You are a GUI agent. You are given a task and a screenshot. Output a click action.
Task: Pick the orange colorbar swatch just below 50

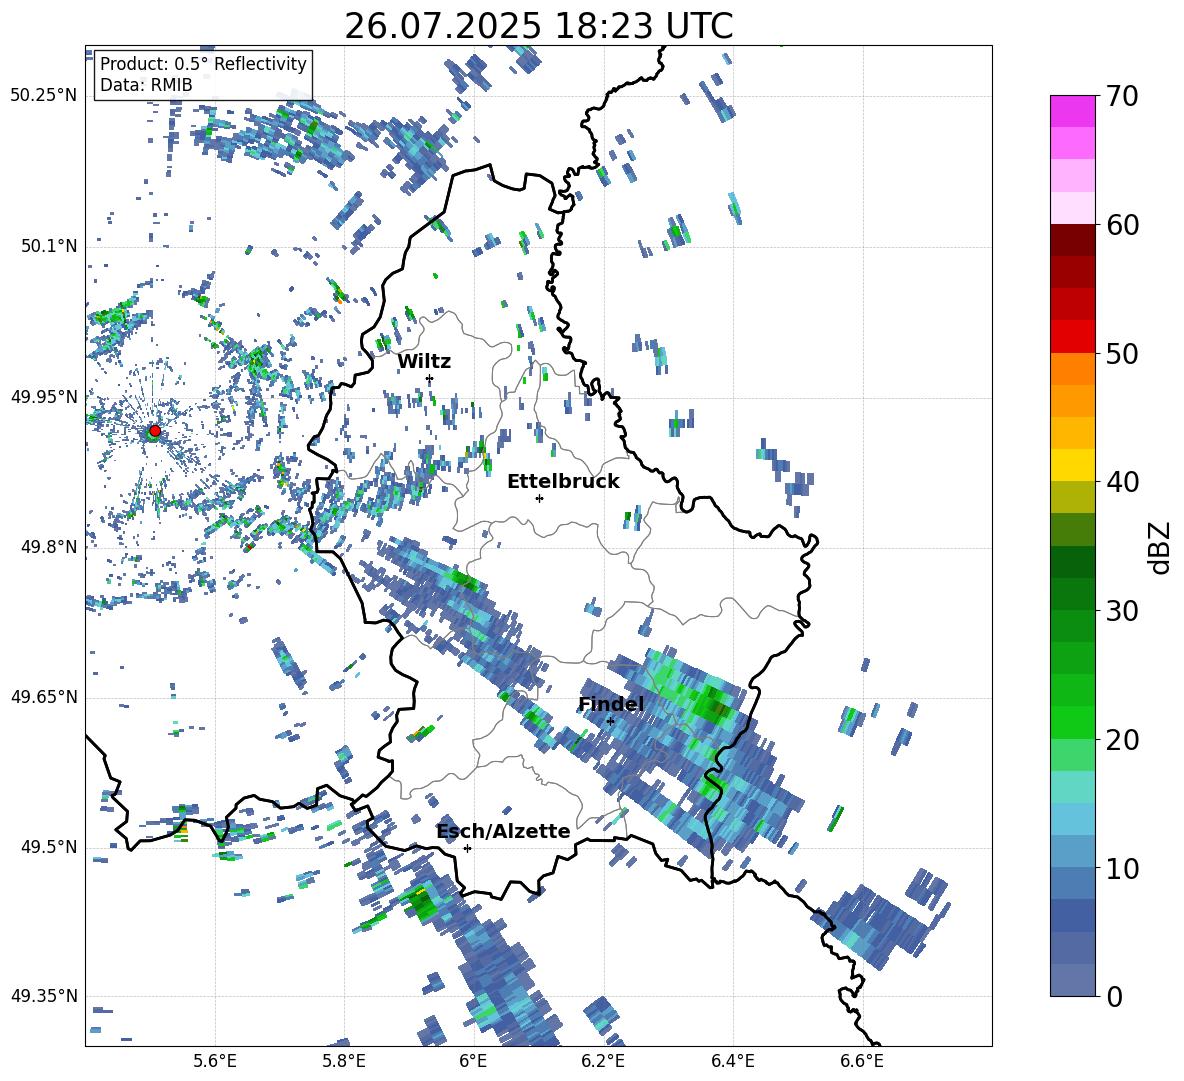1073,368
